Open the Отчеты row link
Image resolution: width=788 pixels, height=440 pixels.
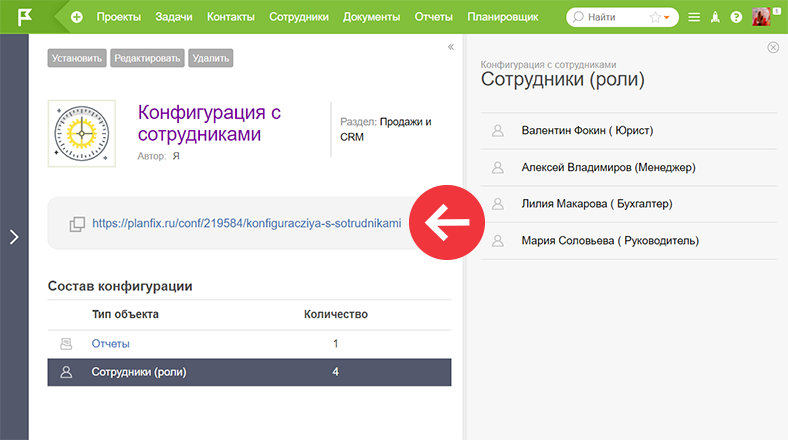(x=111, y=344)
